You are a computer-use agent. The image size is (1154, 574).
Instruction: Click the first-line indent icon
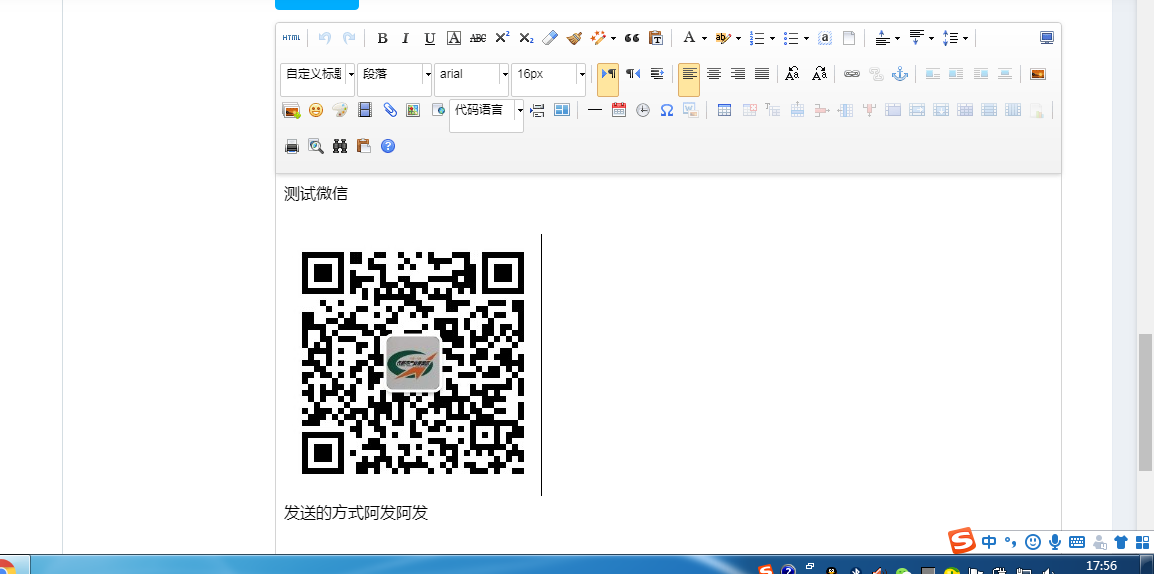pyautogui.click(x=657, y=74)
